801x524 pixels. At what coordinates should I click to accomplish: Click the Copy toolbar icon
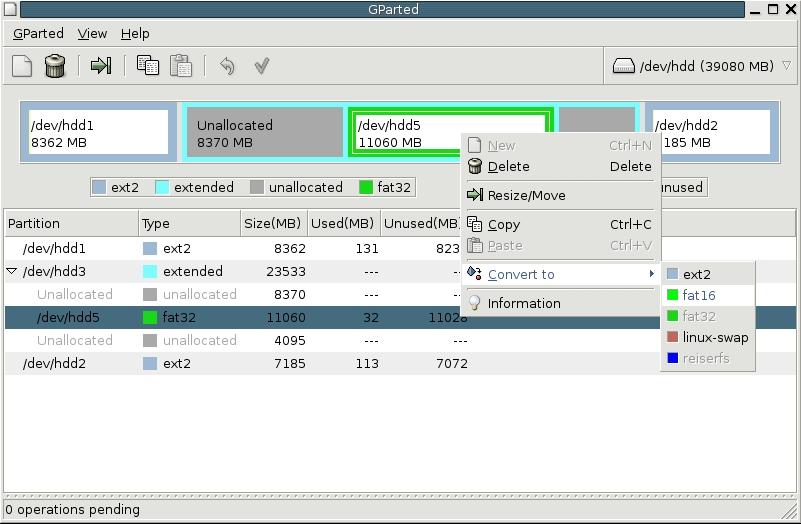(148, 65)
